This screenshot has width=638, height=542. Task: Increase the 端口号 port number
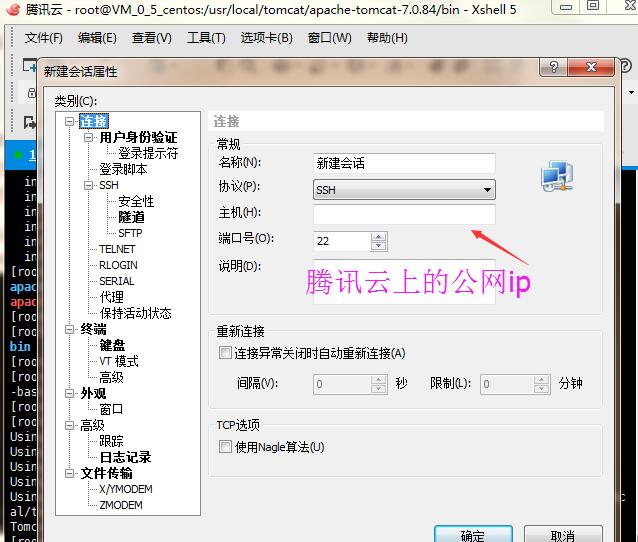(x=379, y=236)
